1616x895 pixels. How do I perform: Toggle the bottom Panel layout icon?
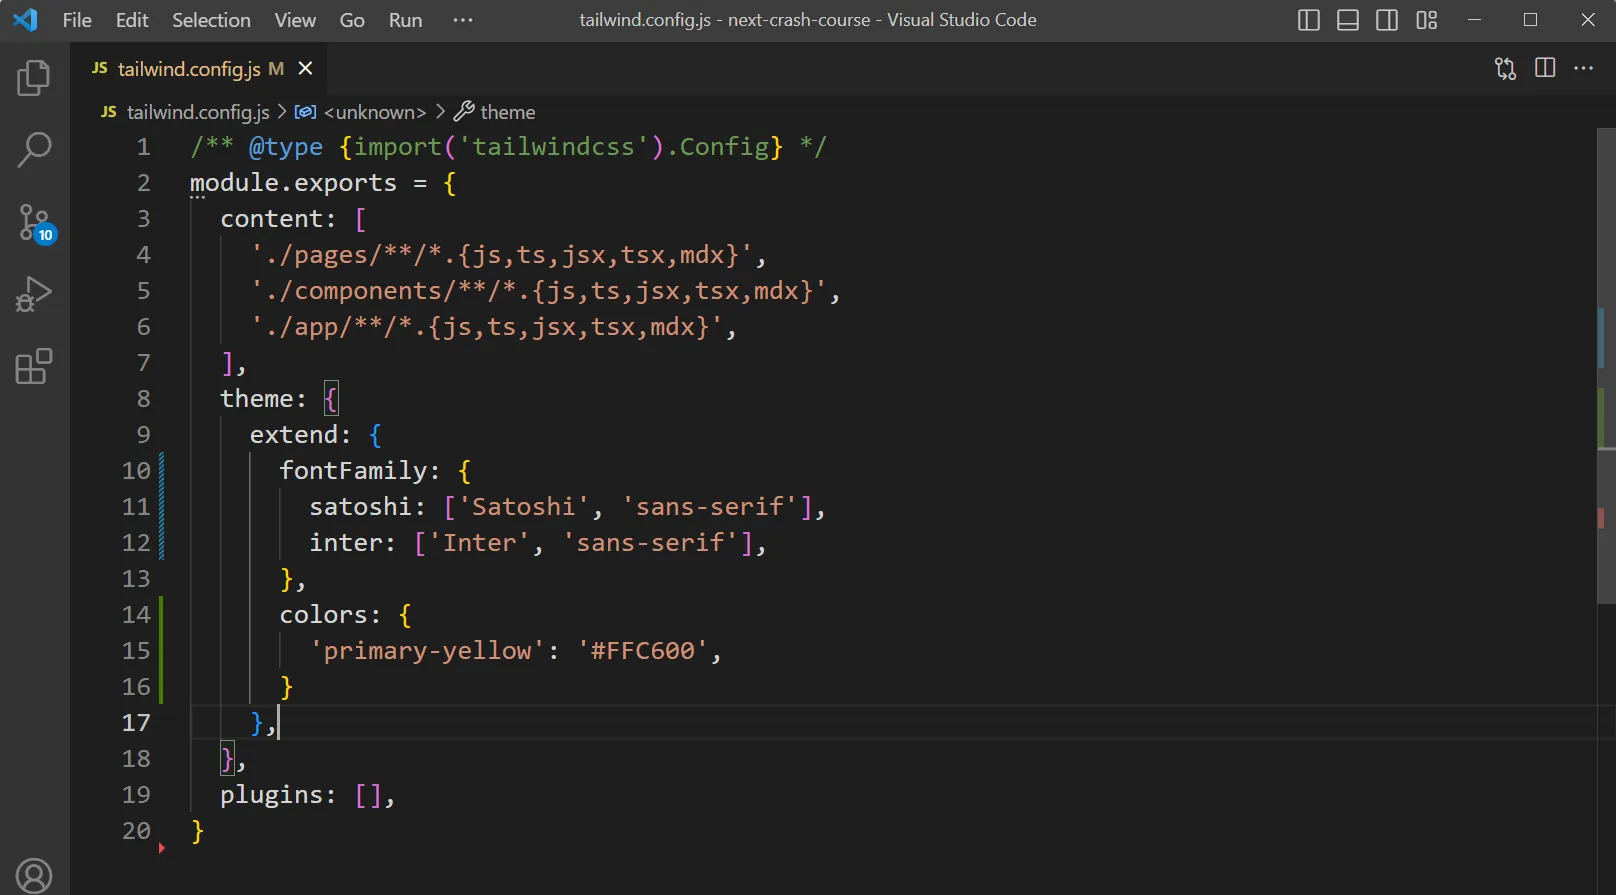tap(1348, 20)
